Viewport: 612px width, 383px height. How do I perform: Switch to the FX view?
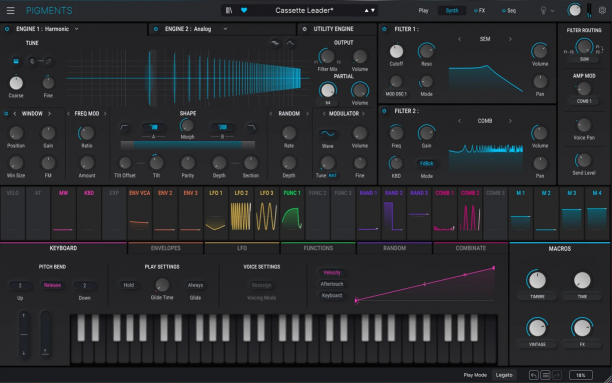coord(480,11)
